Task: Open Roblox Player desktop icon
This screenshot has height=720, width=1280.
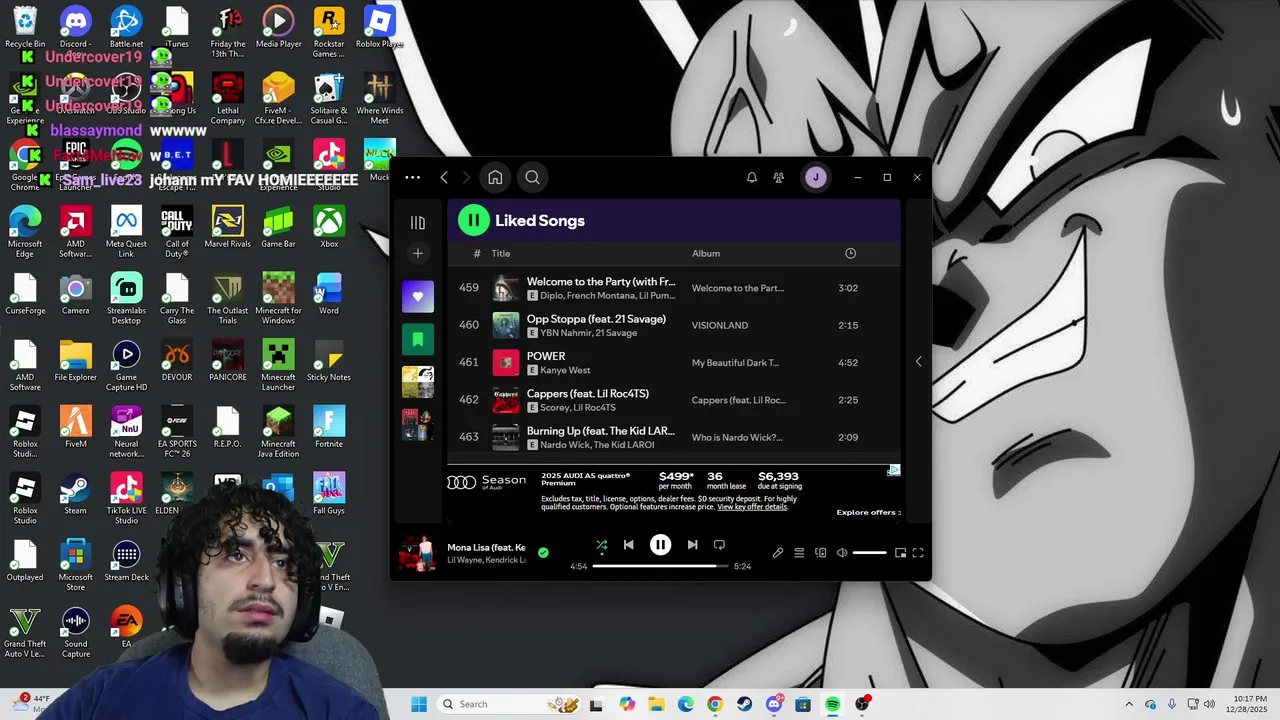Action: coord(379,27)
